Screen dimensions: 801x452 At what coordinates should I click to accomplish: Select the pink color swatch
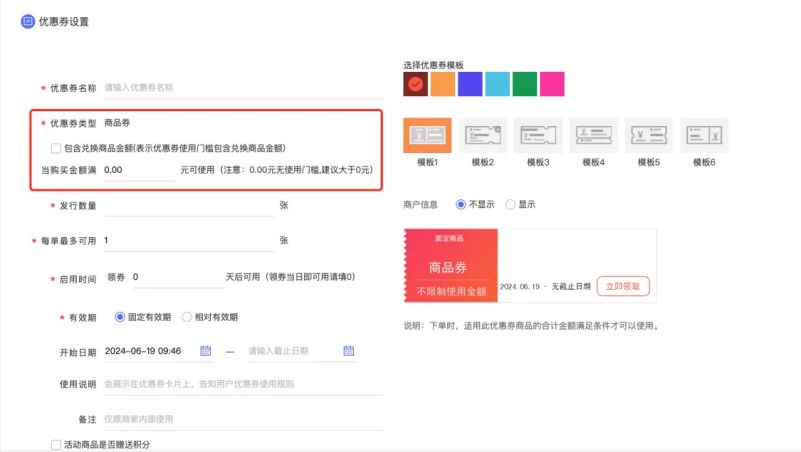[x=552, y=84]
